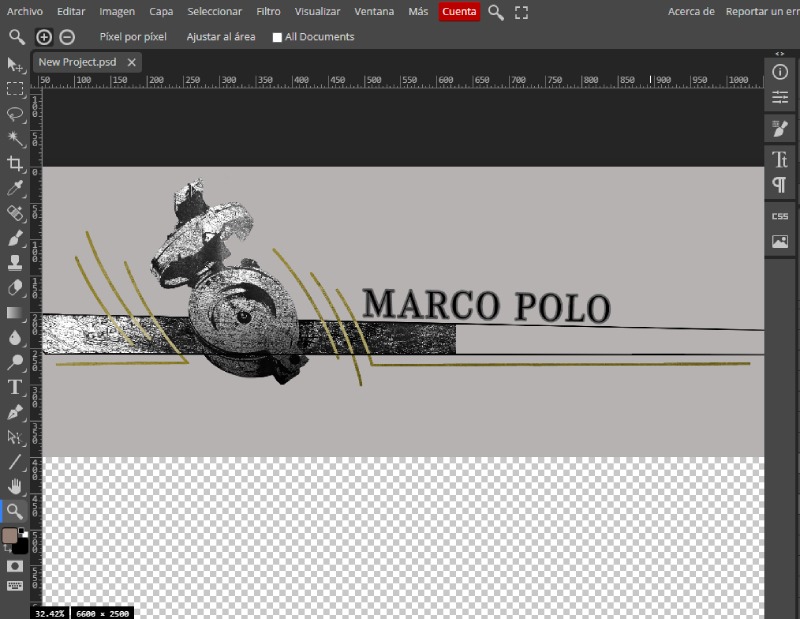Select the Type tool in left toolbar
The image size is (800, 619).
click(15, 387)
